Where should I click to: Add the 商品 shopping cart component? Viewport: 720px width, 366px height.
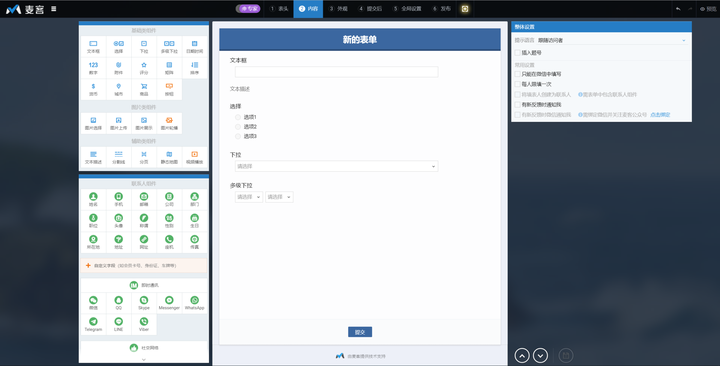pyautogui.click(x=144, y=89)
